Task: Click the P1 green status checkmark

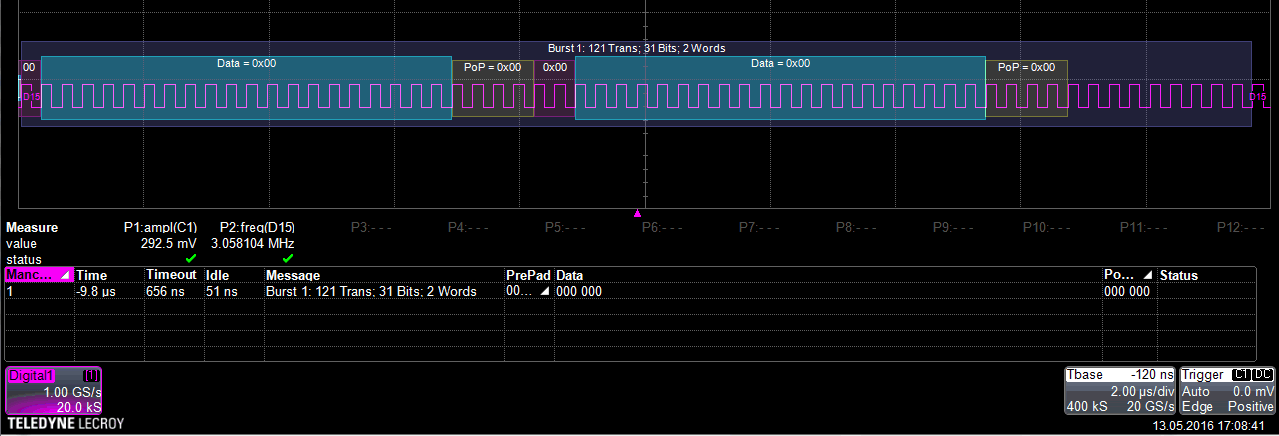Action: [x=190, y=258]
